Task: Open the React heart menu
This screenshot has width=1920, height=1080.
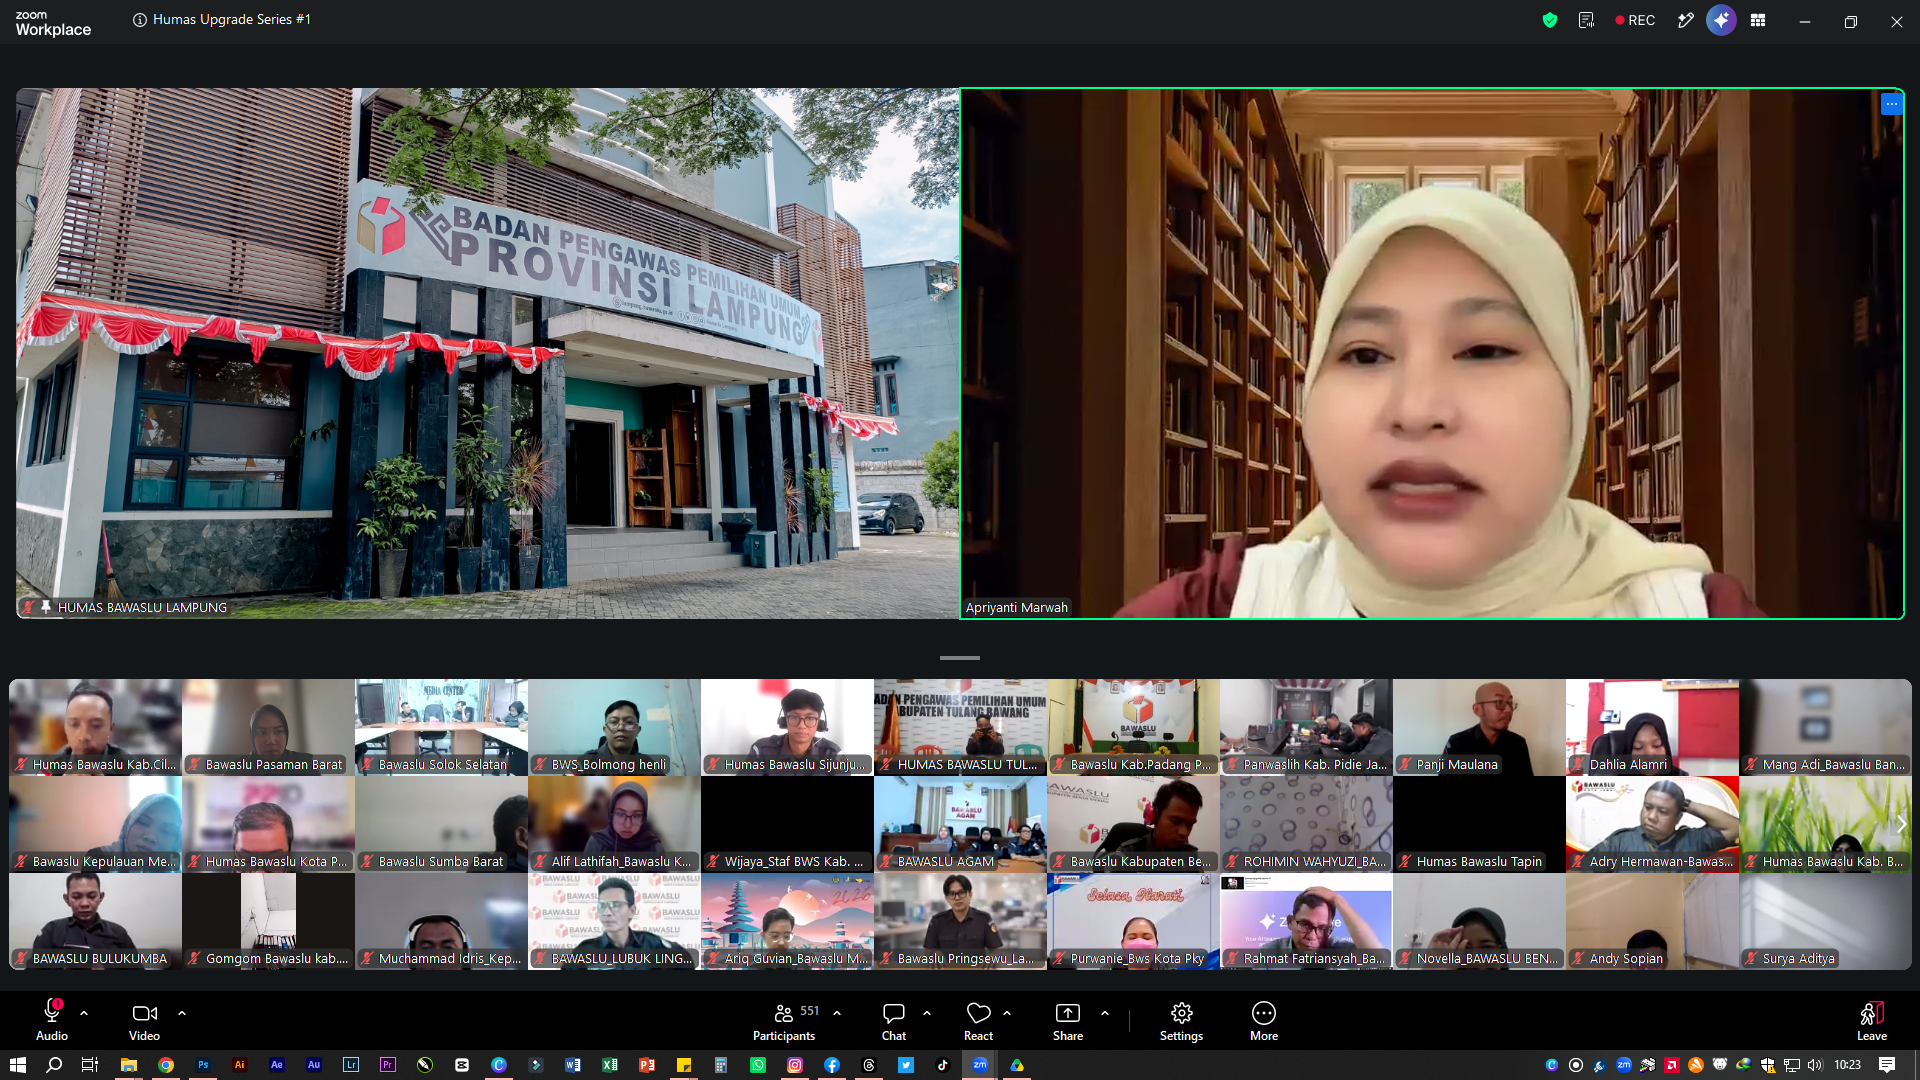Action: (x=978, y=1021)
